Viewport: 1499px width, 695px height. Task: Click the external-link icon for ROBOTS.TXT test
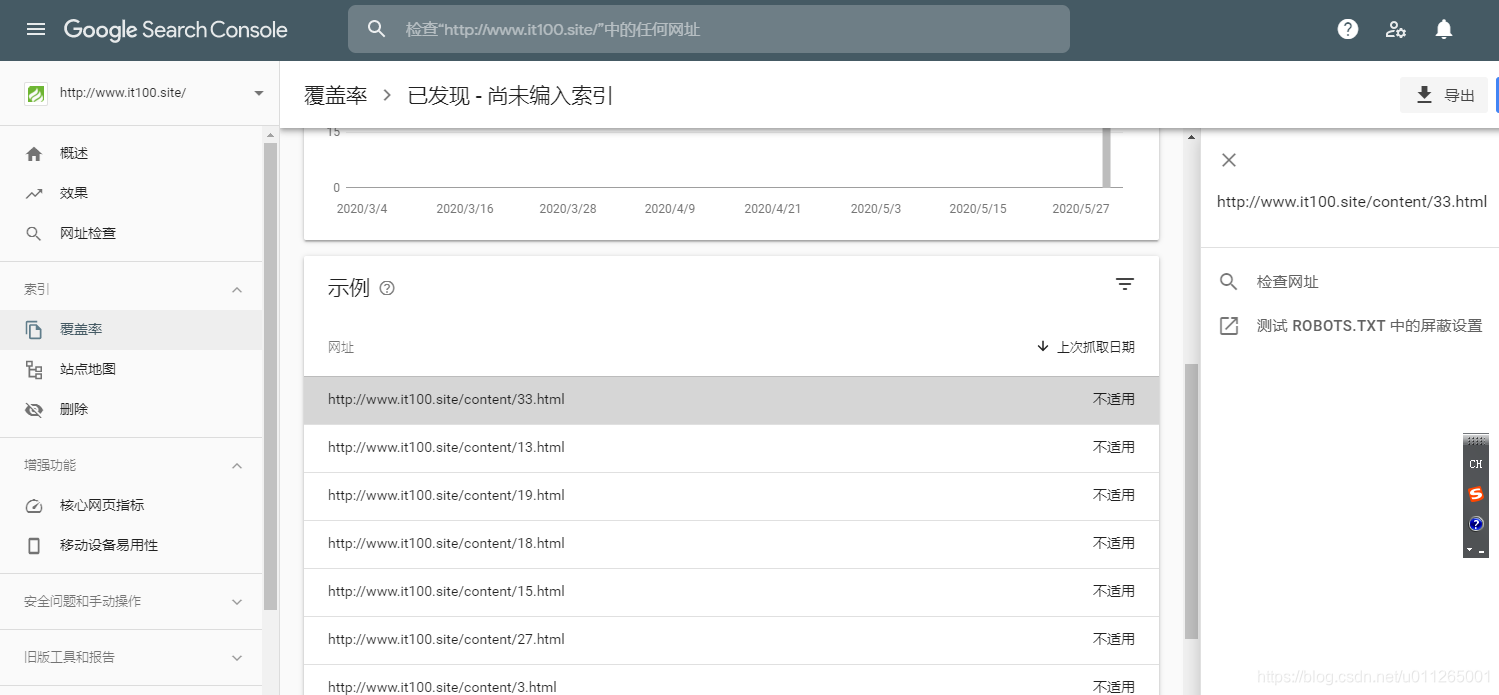click(1229, 326)
